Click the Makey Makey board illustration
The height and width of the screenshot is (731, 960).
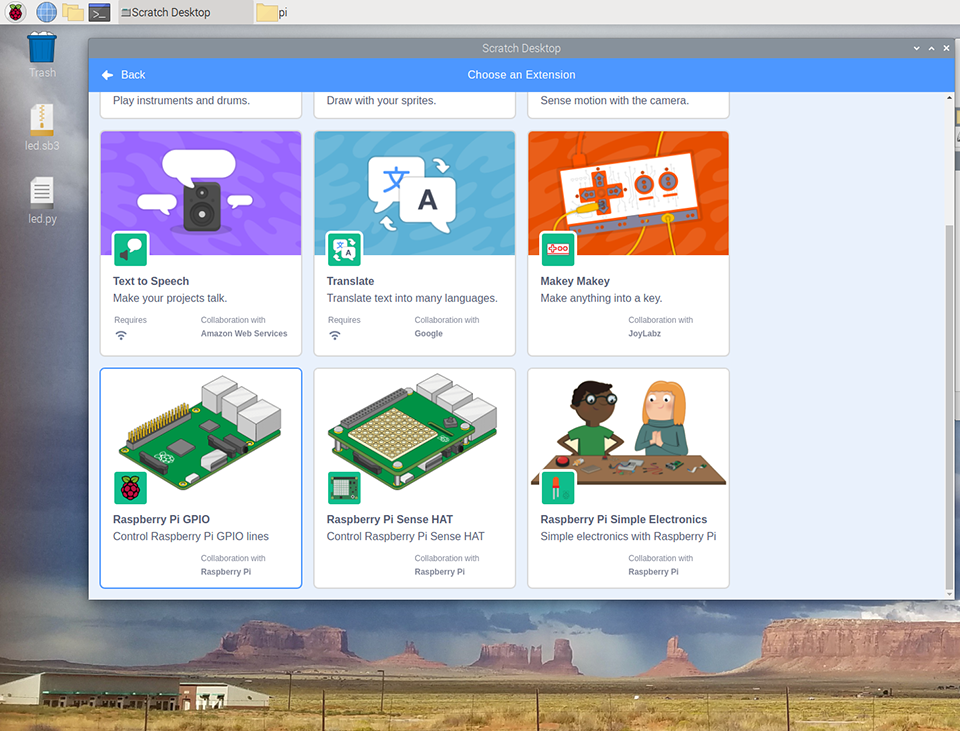(x=628, y=193)
